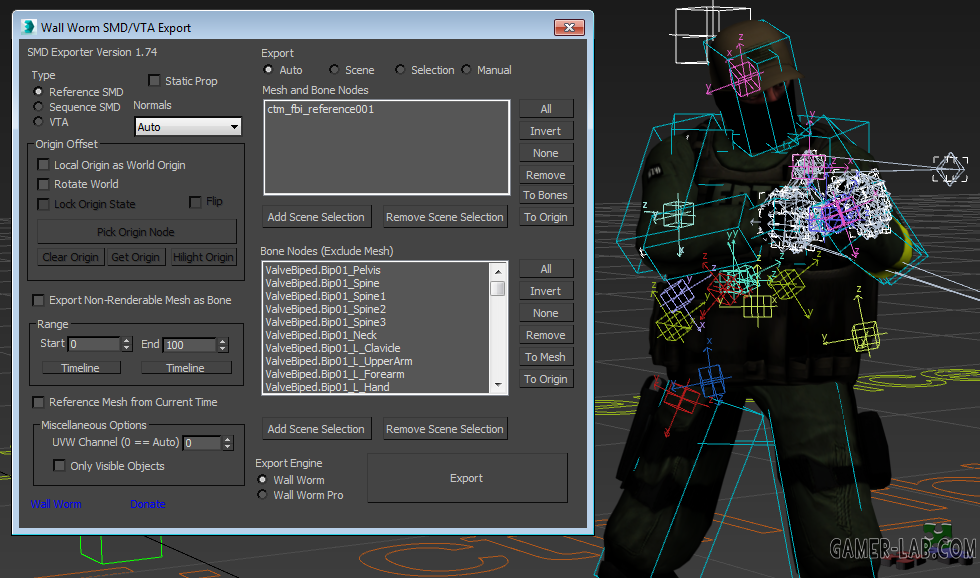
Task: Enable the Static Prop checkbox
Action: pyautogui.click(x=154, y=81)
